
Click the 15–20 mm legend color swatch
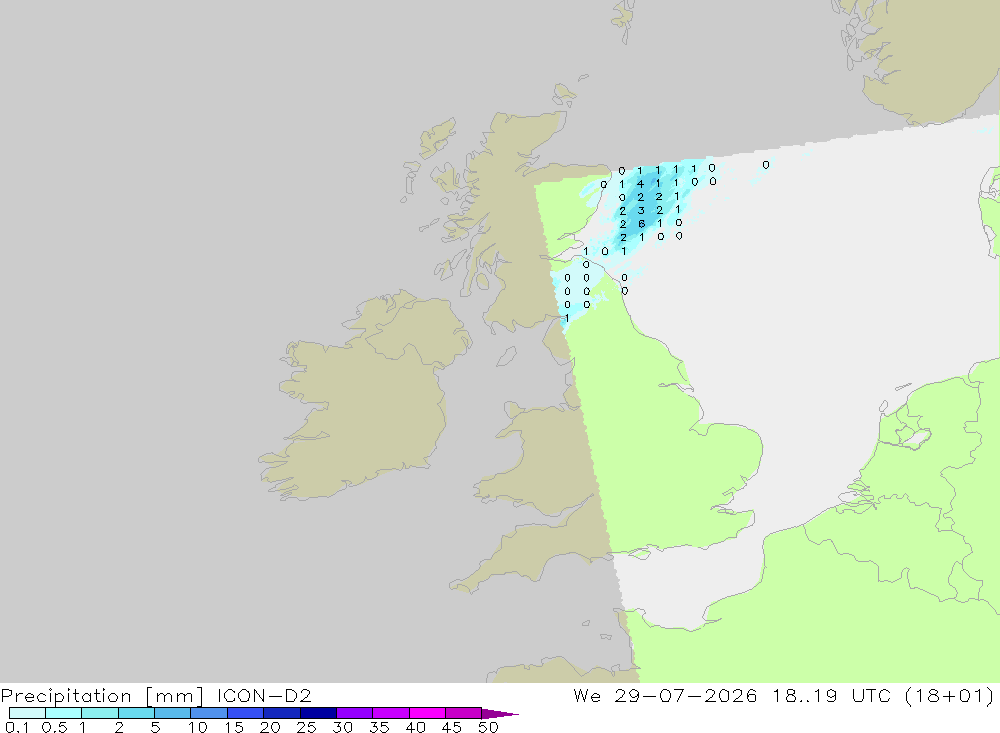pos(245,713)
